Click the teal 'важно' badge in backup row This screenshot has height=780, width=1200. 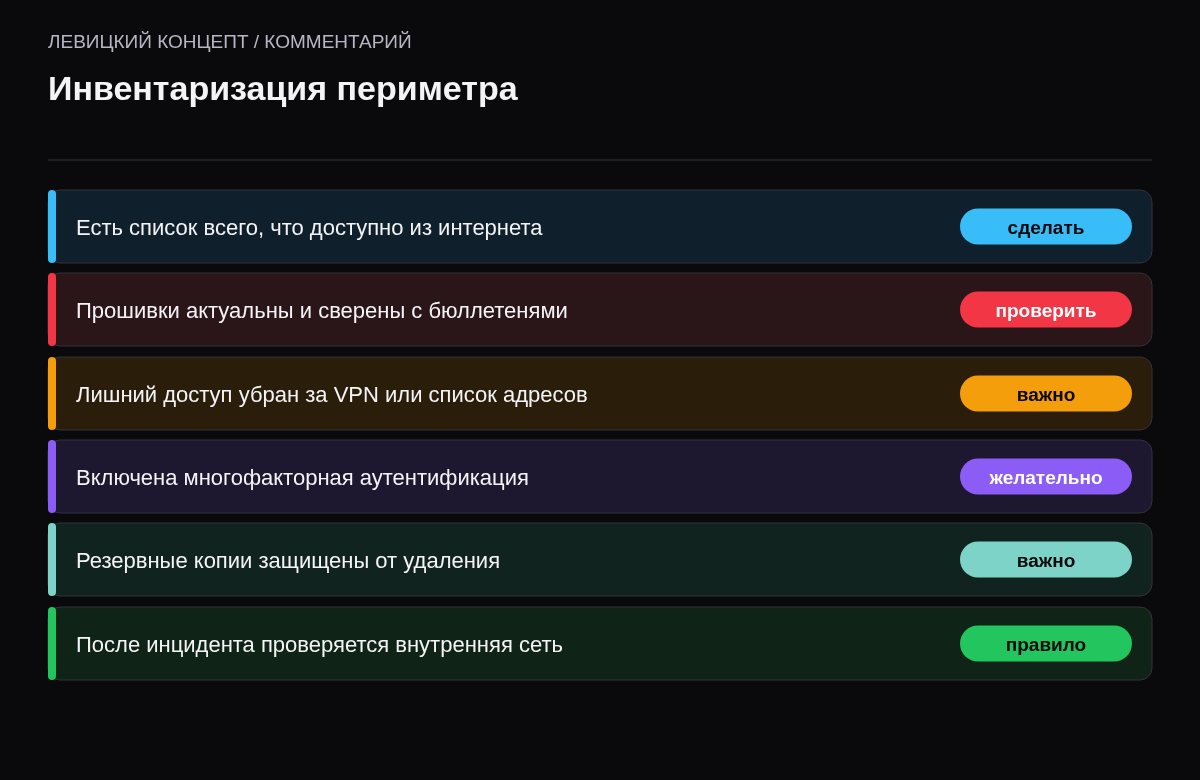1046,560
